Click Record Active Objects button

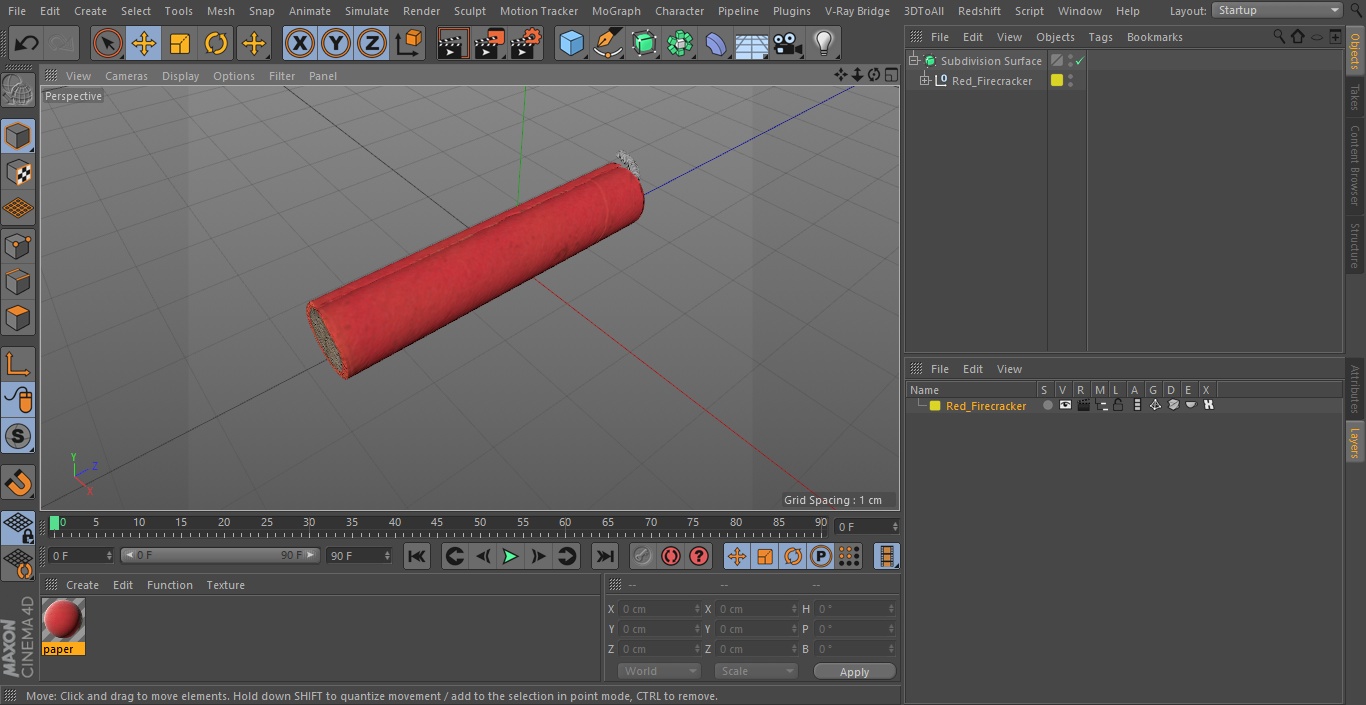(671, 556)
